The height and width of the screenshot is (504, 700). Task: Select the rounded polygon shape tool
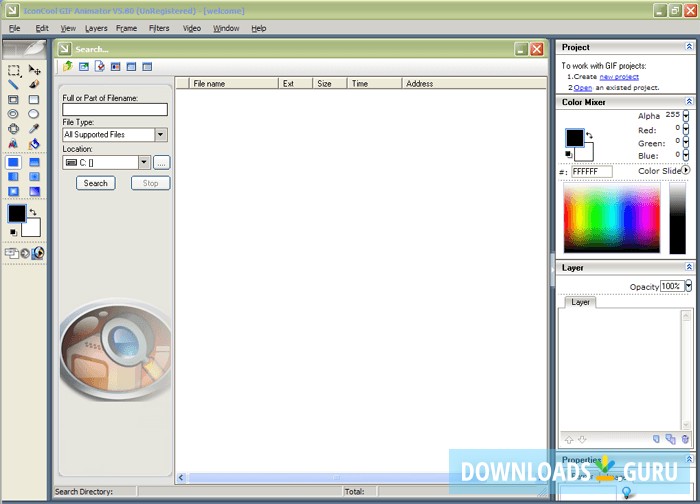(x=13, y=129)
